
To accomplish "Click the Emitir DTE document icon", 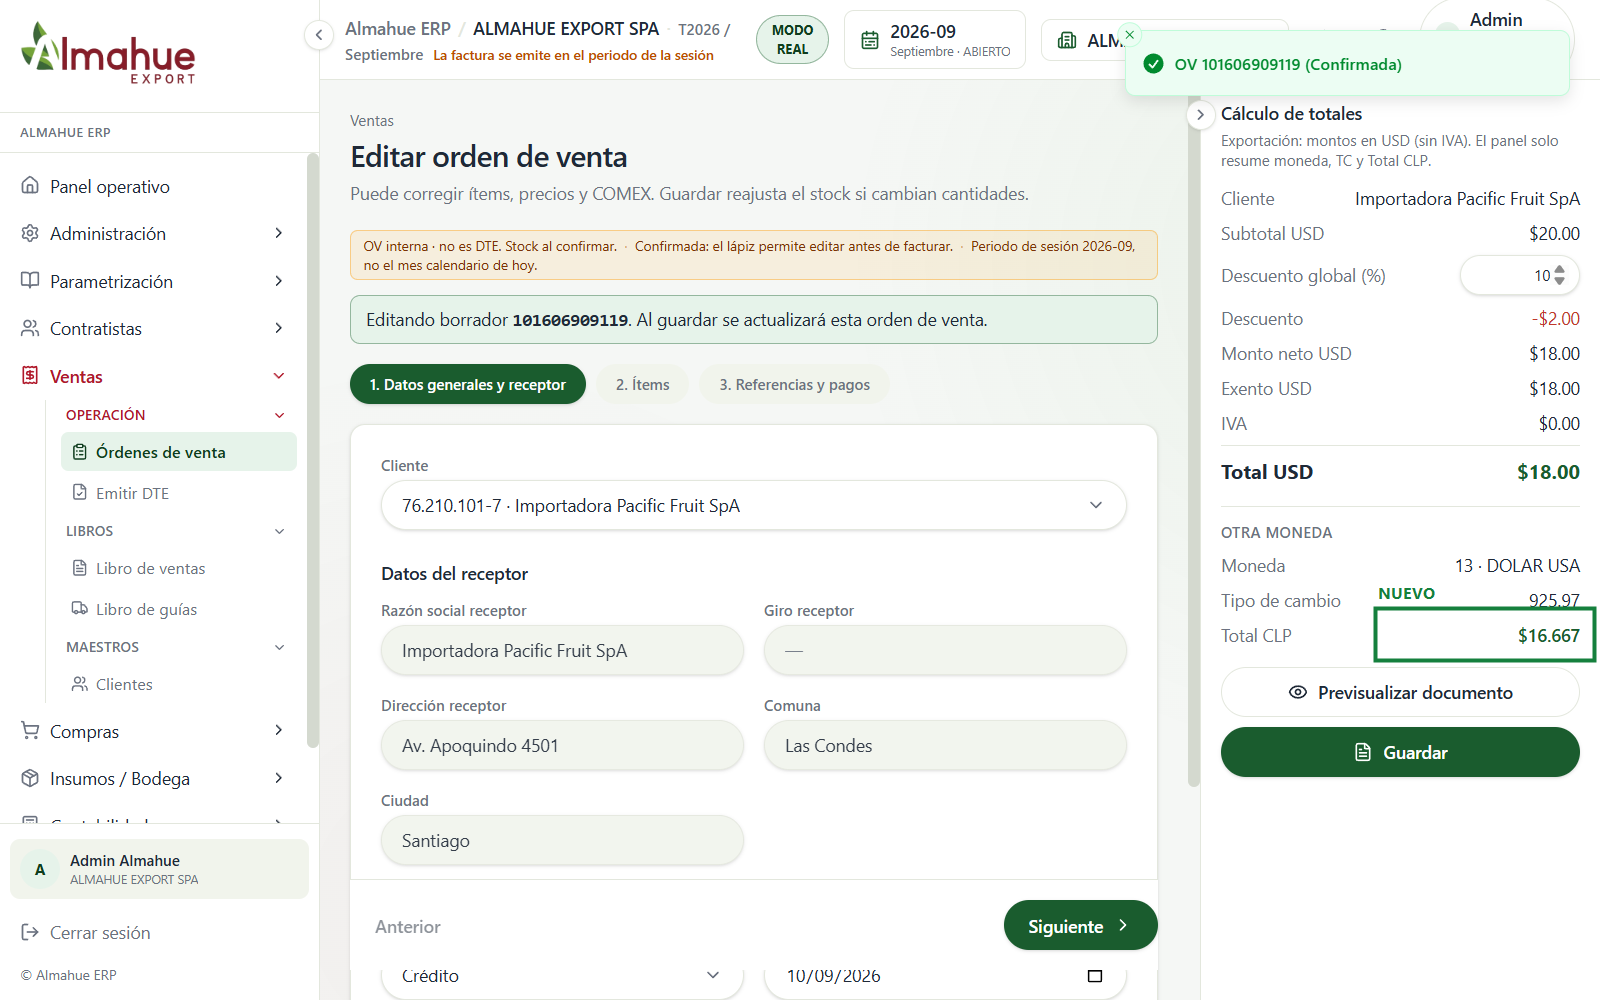I will coord(80,492).
